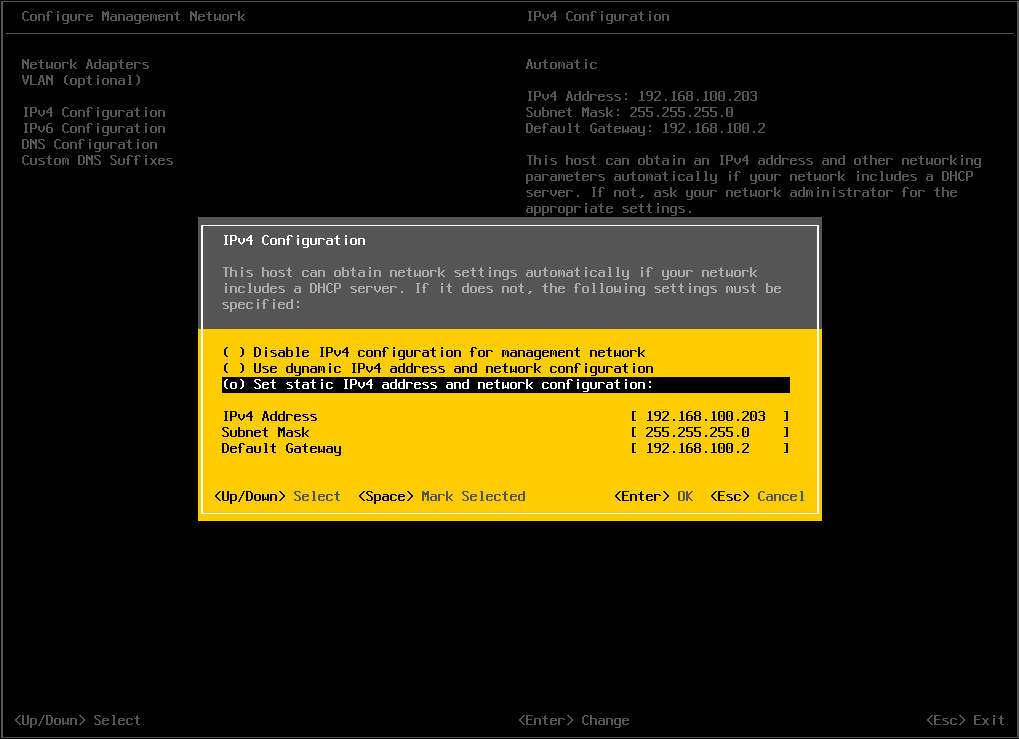
Task: Click the right pane DHCP description text
Action: [754, 185]
